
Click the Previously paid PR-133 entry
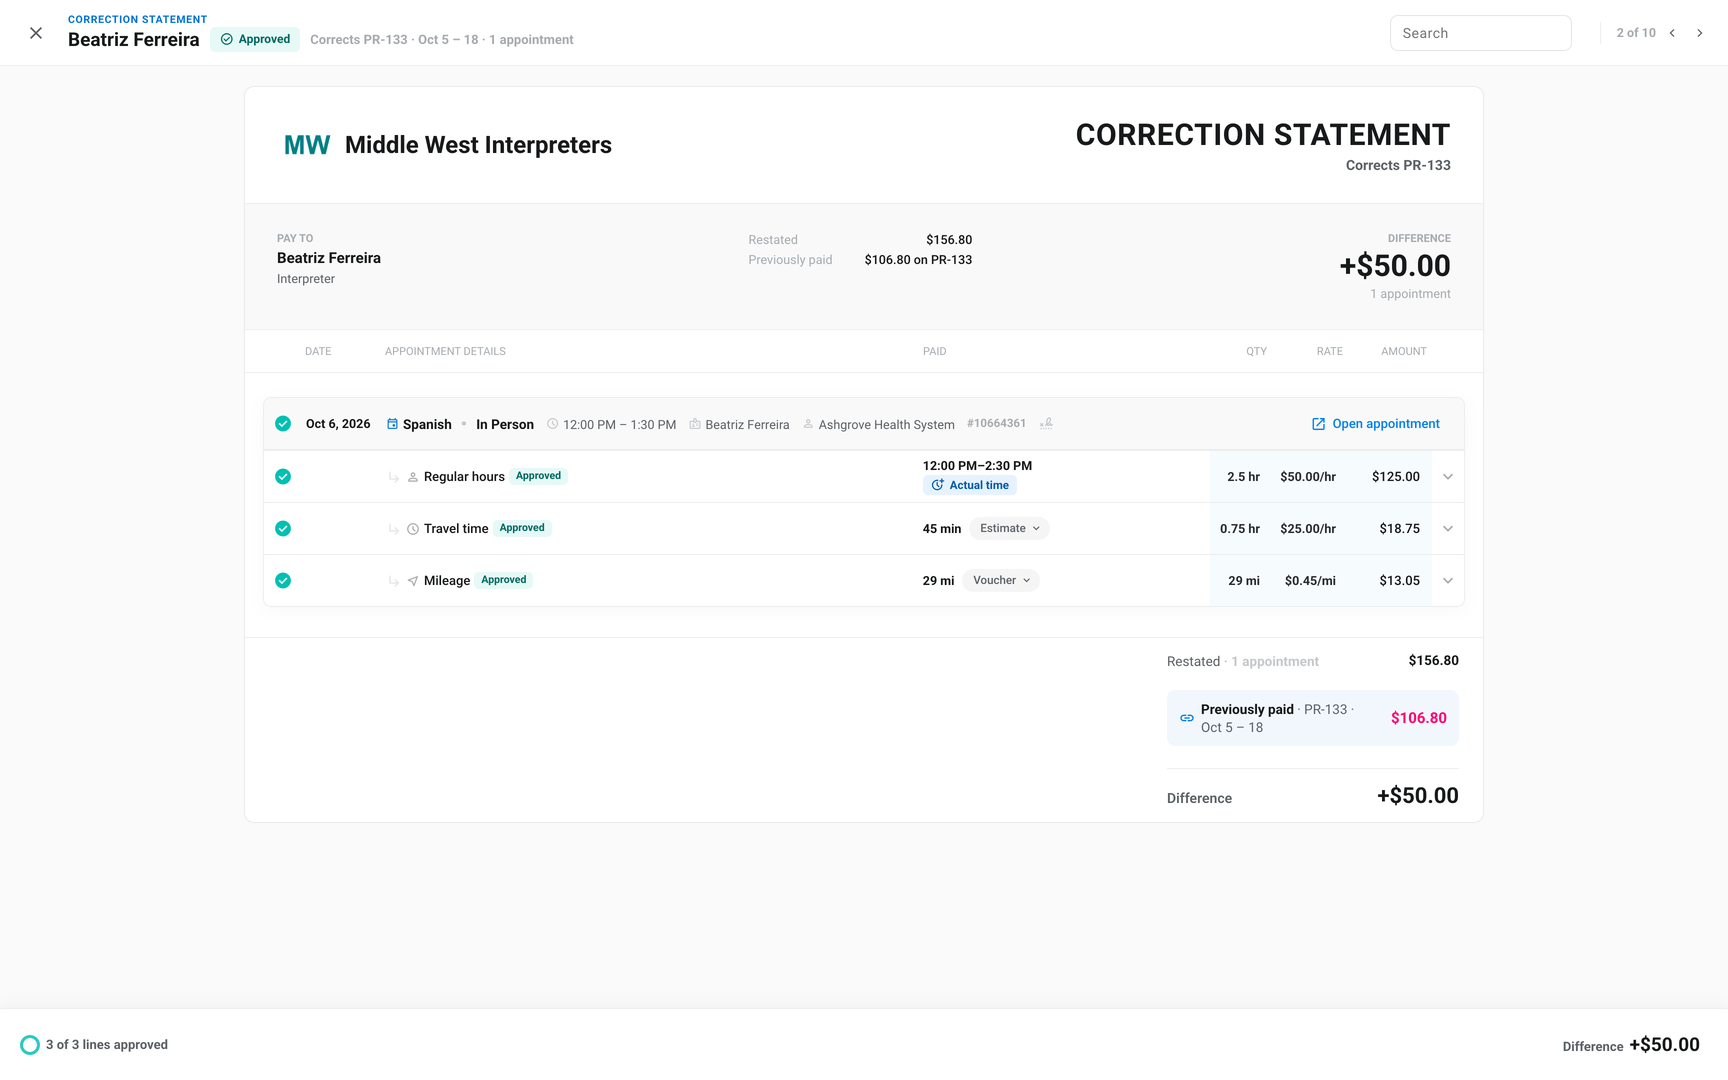click(1313, 718)
